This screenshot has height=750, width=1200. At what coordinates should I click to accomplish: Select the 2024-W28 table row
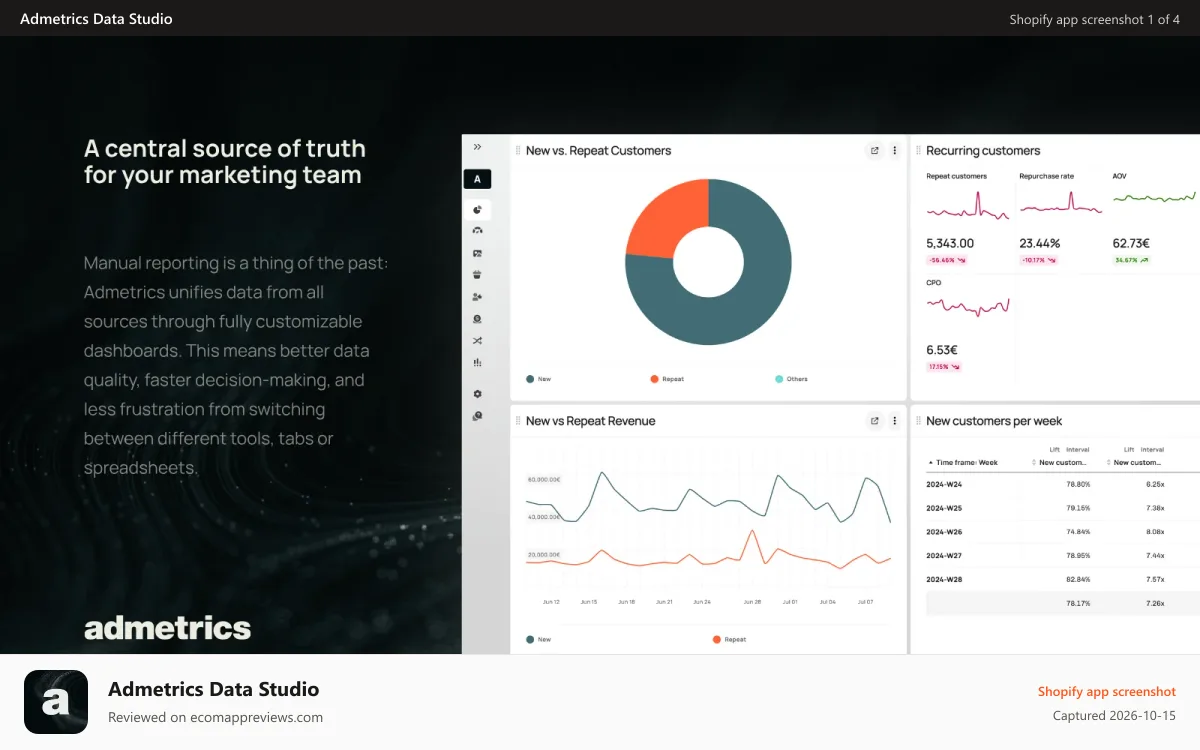click(1062, 579)
